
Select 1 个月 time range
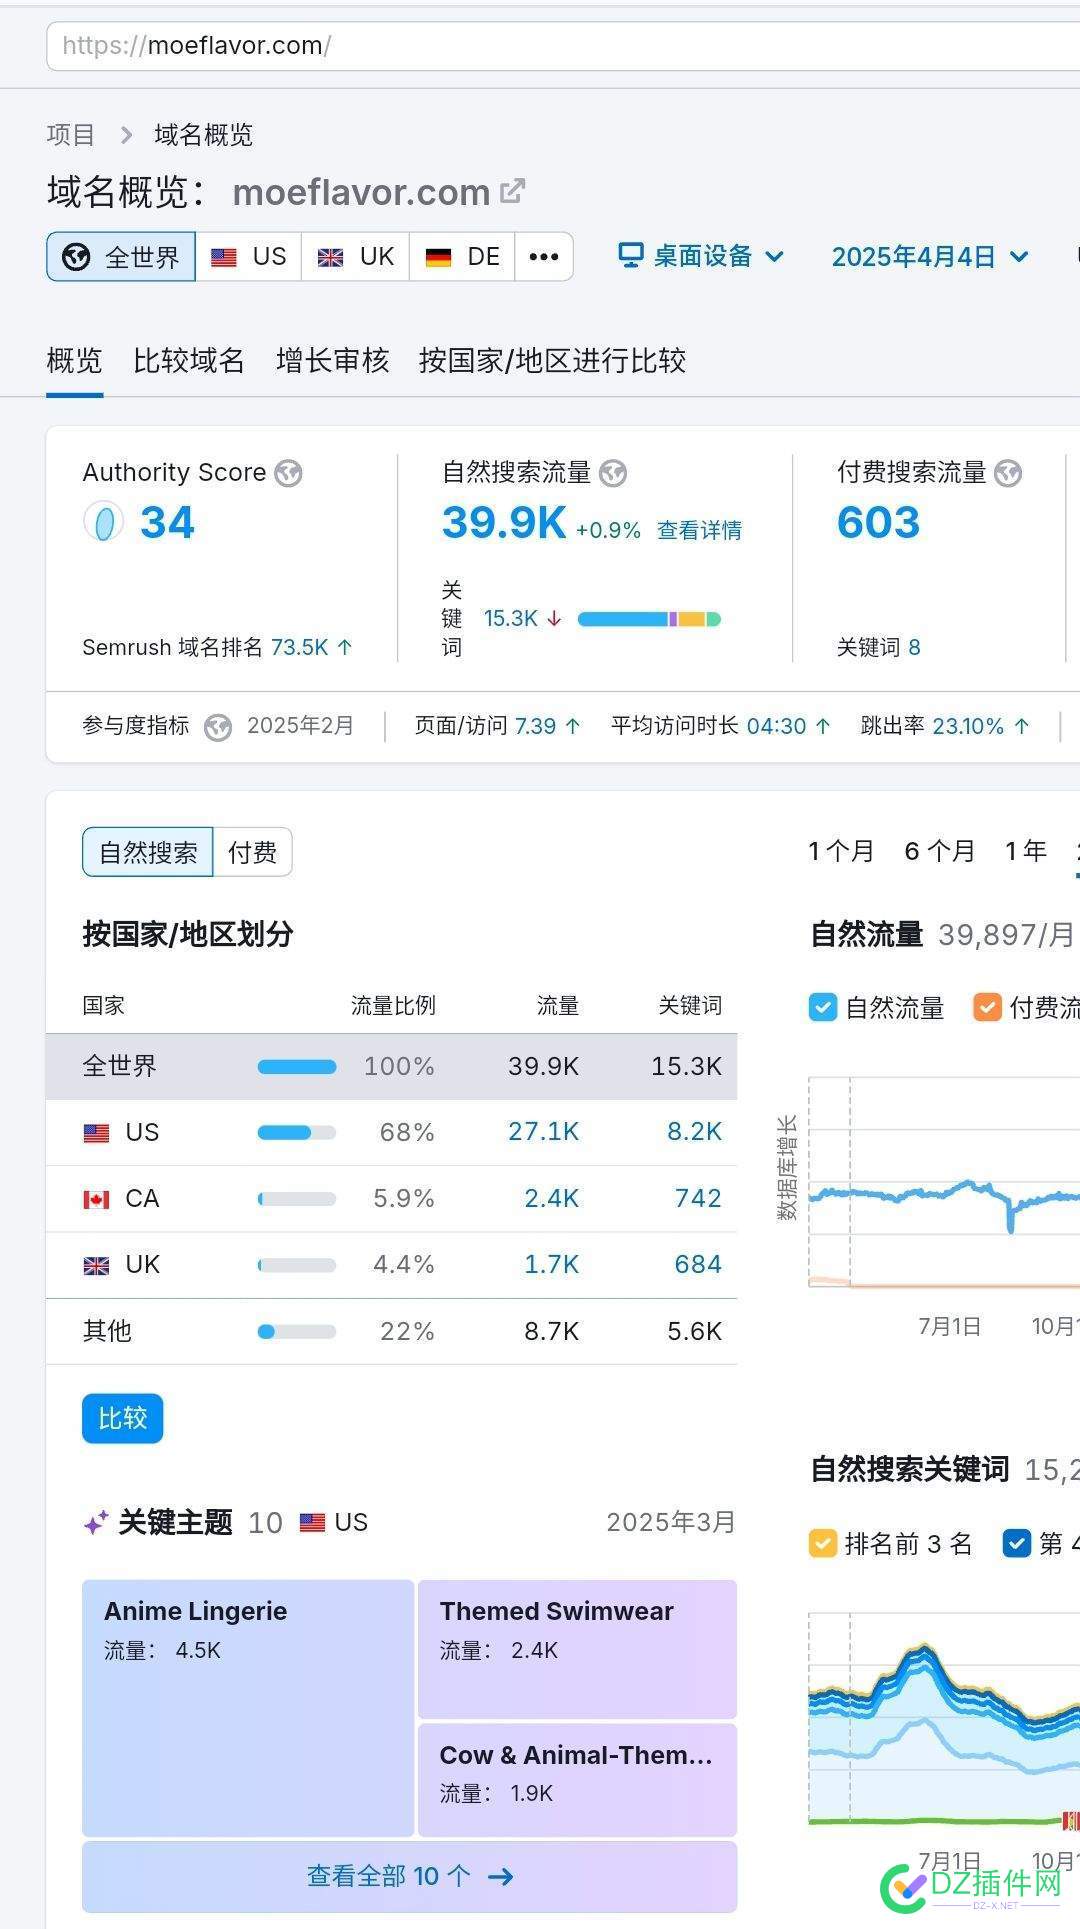(841, 851)
